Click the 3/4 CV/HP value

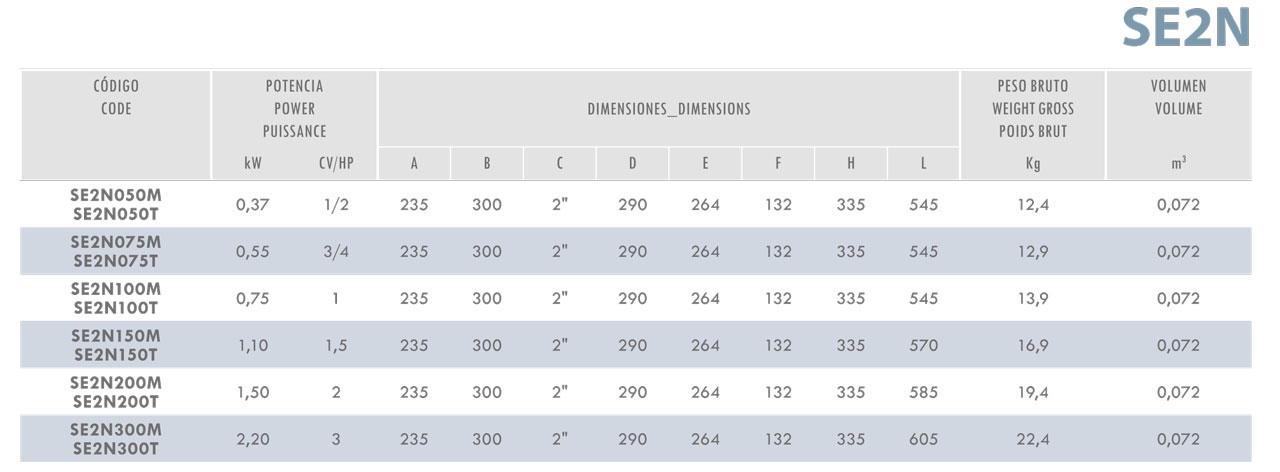point(337,252)
